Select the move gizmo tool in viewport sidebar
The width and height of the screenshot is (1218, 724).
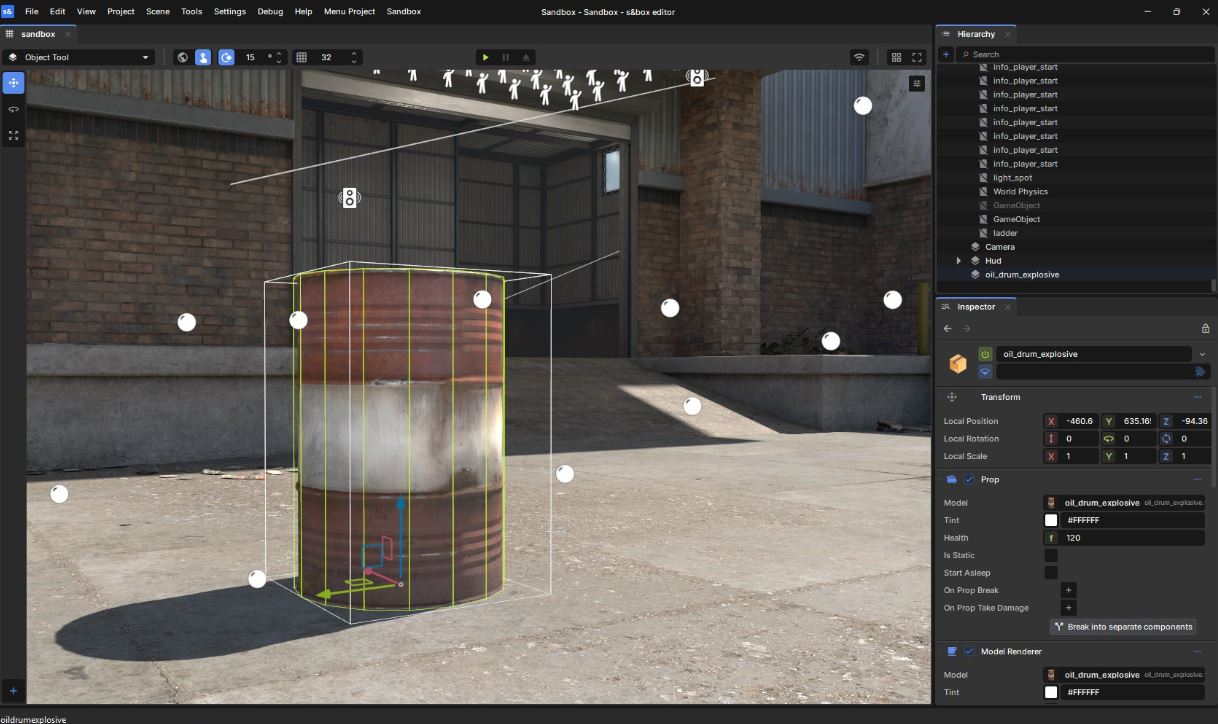coord(13,82)
